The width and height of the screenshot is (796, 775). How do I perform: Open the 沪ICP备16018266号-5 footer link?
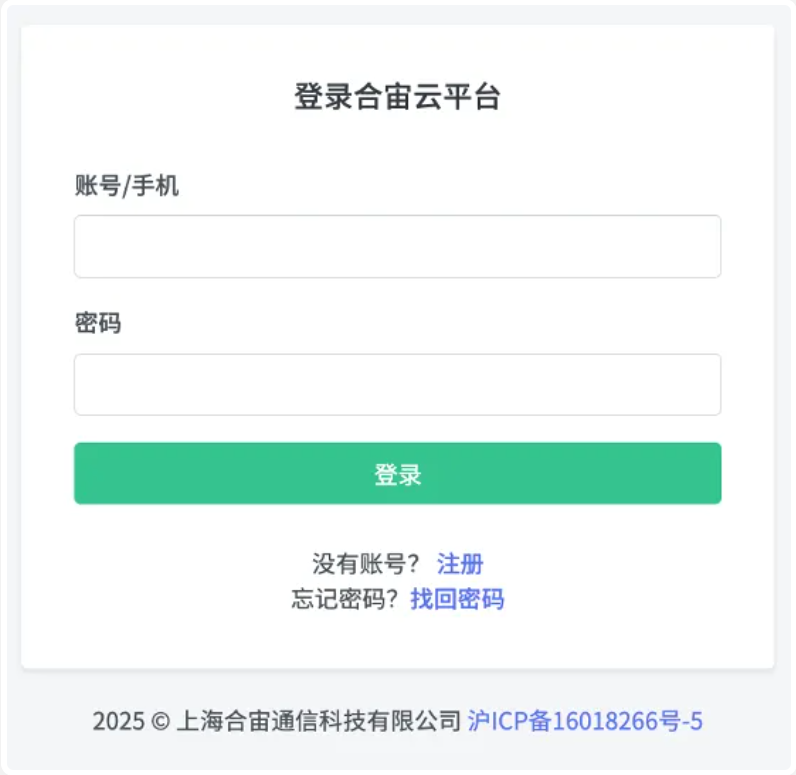coord(585,721)
